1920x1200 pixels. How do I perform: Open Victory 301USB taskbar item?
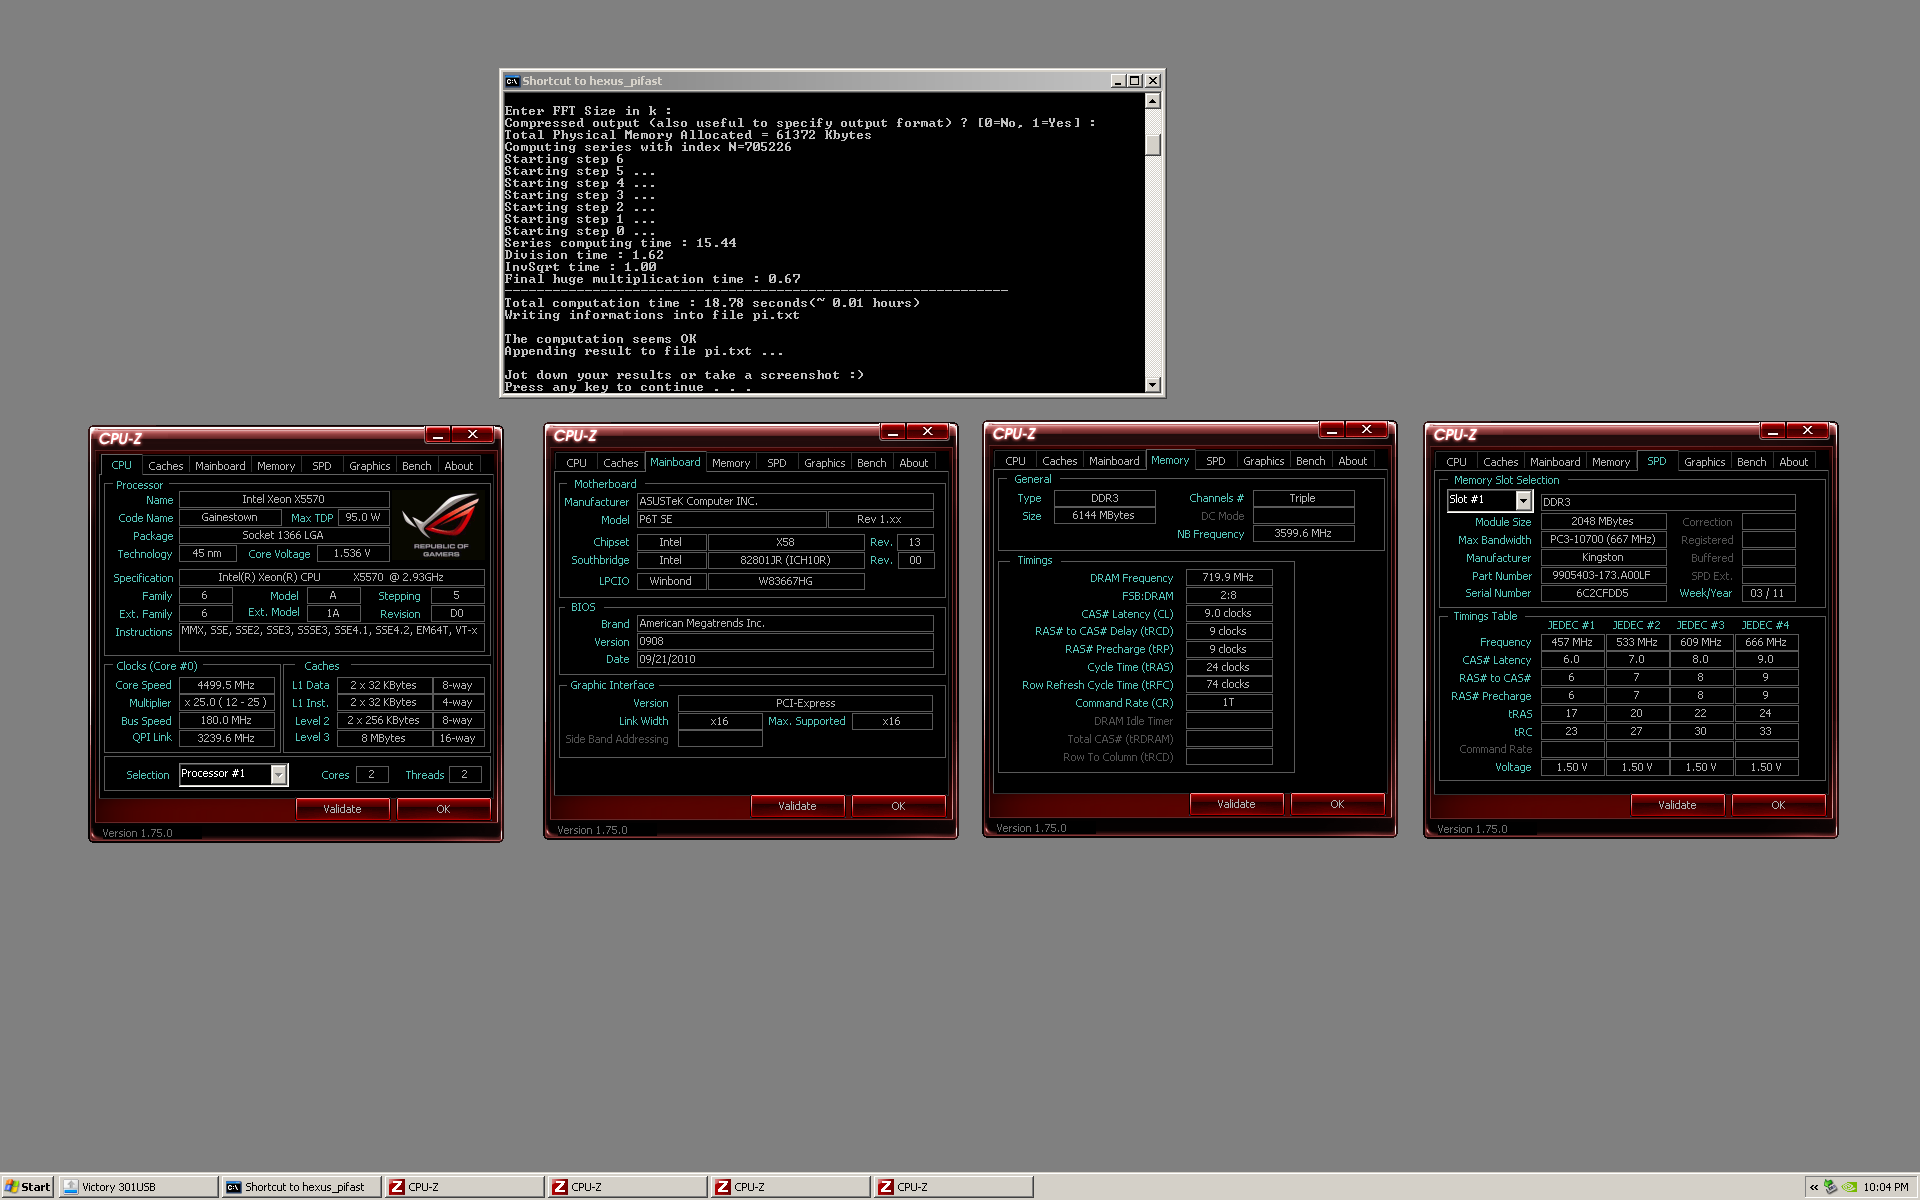pos(138,1187)
